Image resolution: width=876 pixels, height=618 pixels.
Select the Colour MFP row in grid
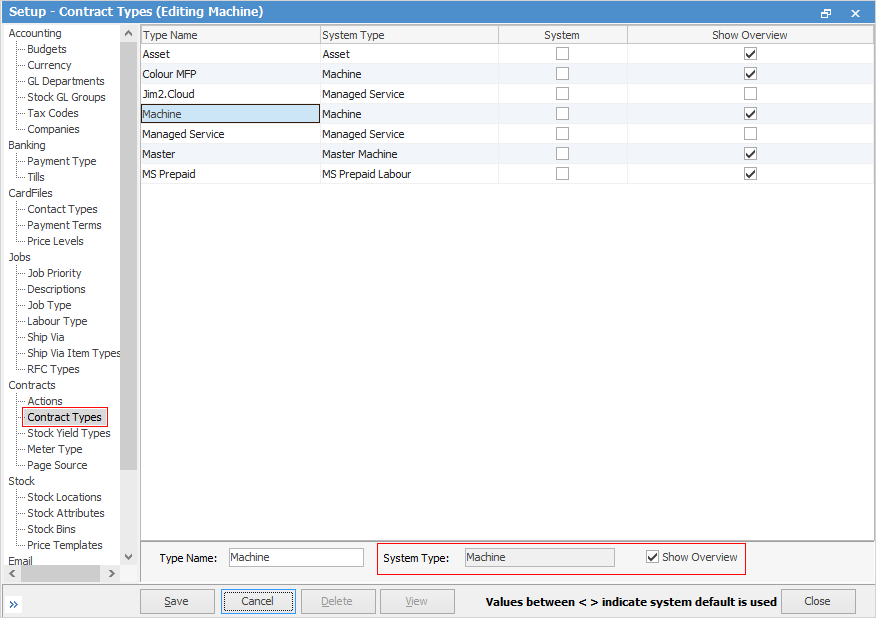click(229, 74)
